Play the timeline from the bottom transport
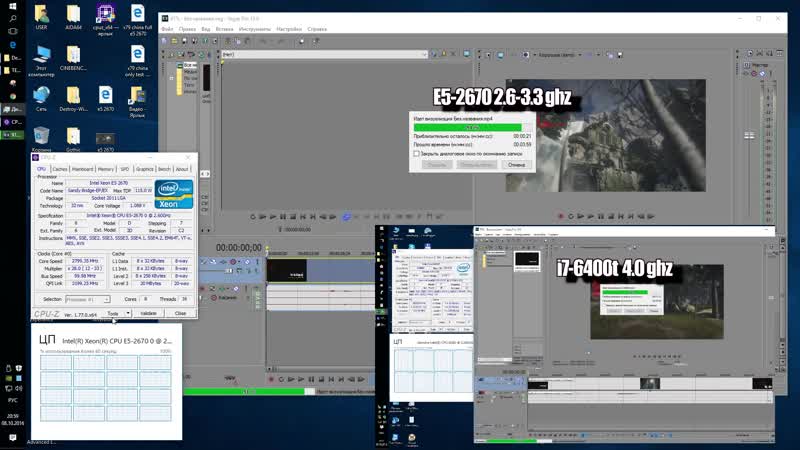This screenshot has height=450, width=800. tap(301, 379)
